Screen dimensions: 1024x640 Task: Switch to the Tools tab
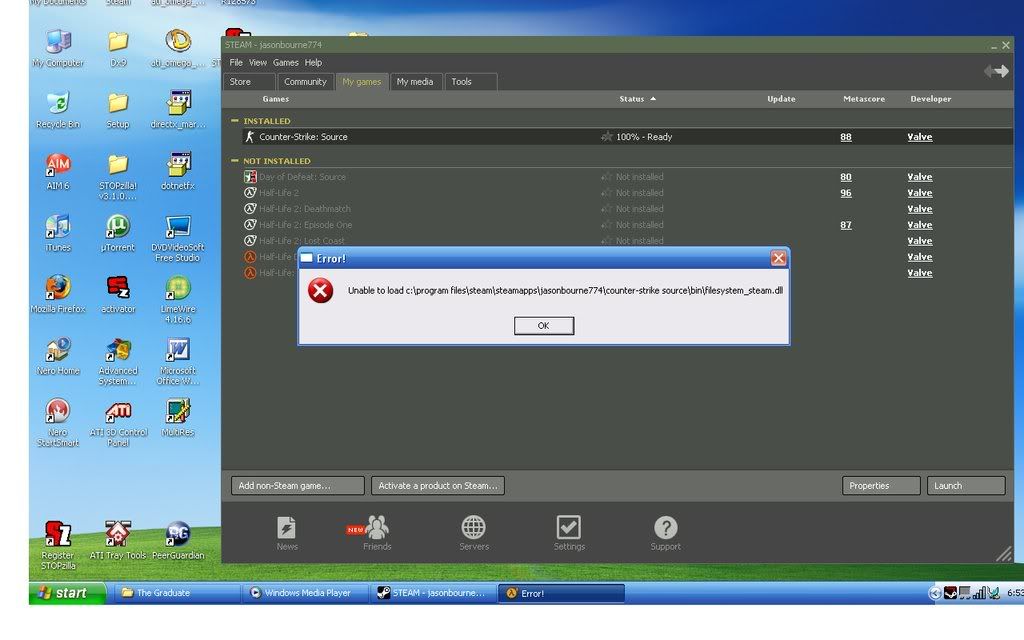click(x=471, y=82)
